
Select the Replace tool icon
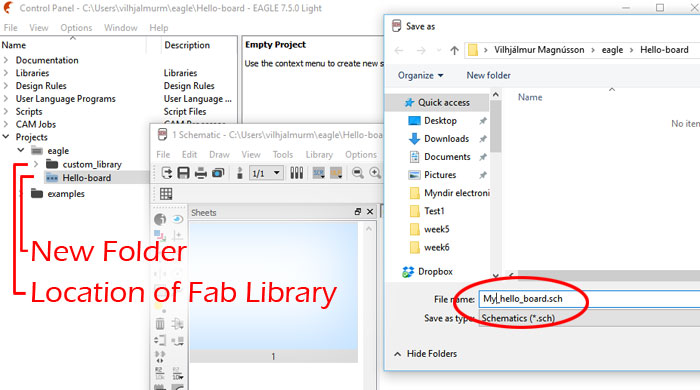click(x=178, y=341)
